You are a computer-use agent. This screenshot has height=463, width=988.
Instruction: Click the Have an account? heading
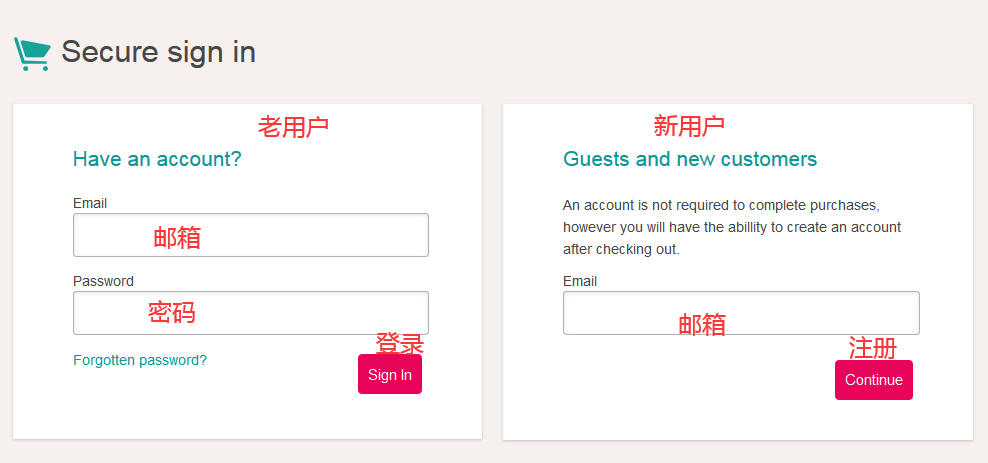click(x=157, y=158)
